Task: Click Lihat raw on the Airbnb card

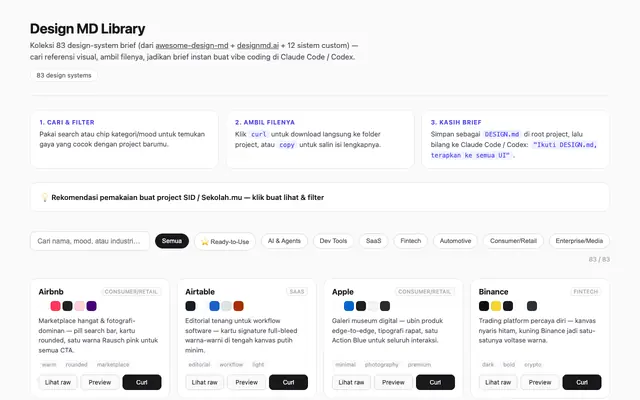Action: (x=58, y=382)
